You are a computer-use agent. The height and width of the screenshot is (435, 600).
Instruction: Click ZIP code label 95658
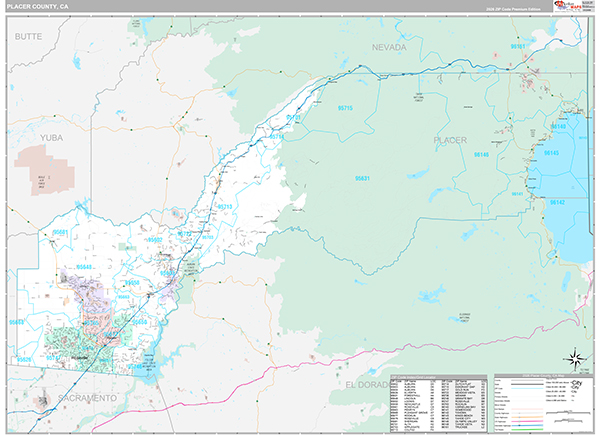click(132, 283)
